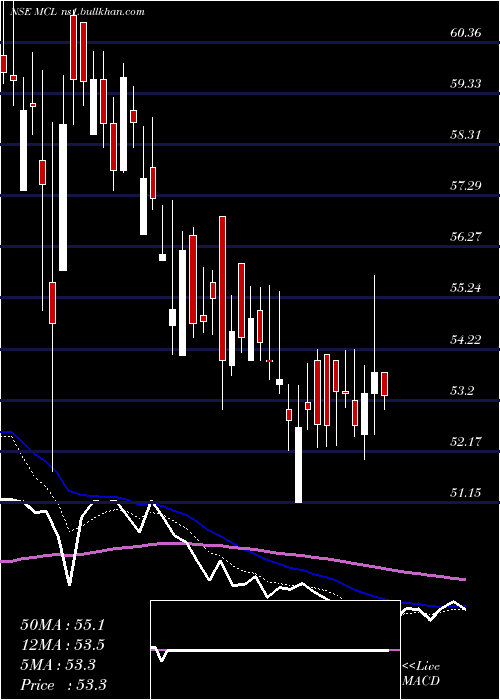Image resolution: width=500 pixels, height=700 pixels.
Task: Click the NSE MCL chart title text
Action: [x=77, y=12]
